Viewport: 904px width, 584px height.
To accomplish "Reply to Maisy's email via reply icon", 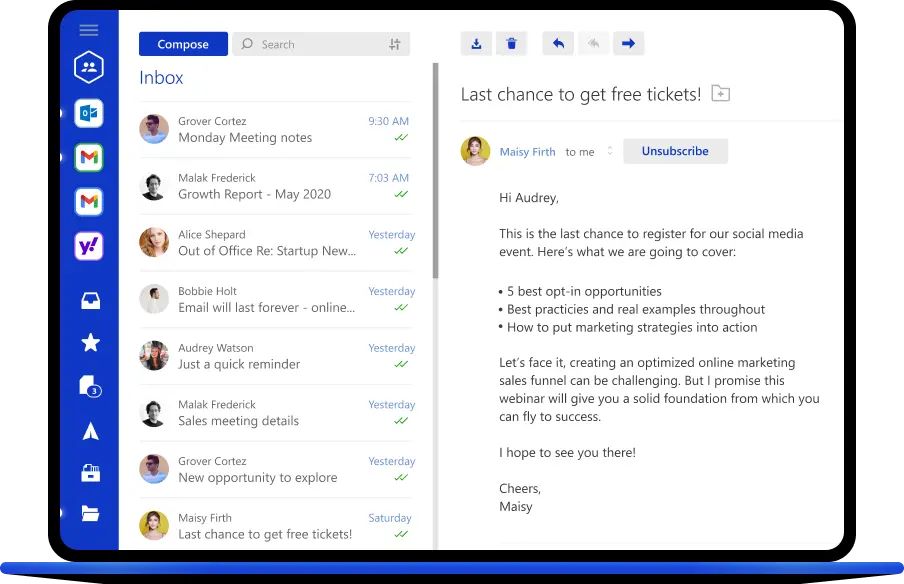I will pyautogui.click(x=557, y=43).
